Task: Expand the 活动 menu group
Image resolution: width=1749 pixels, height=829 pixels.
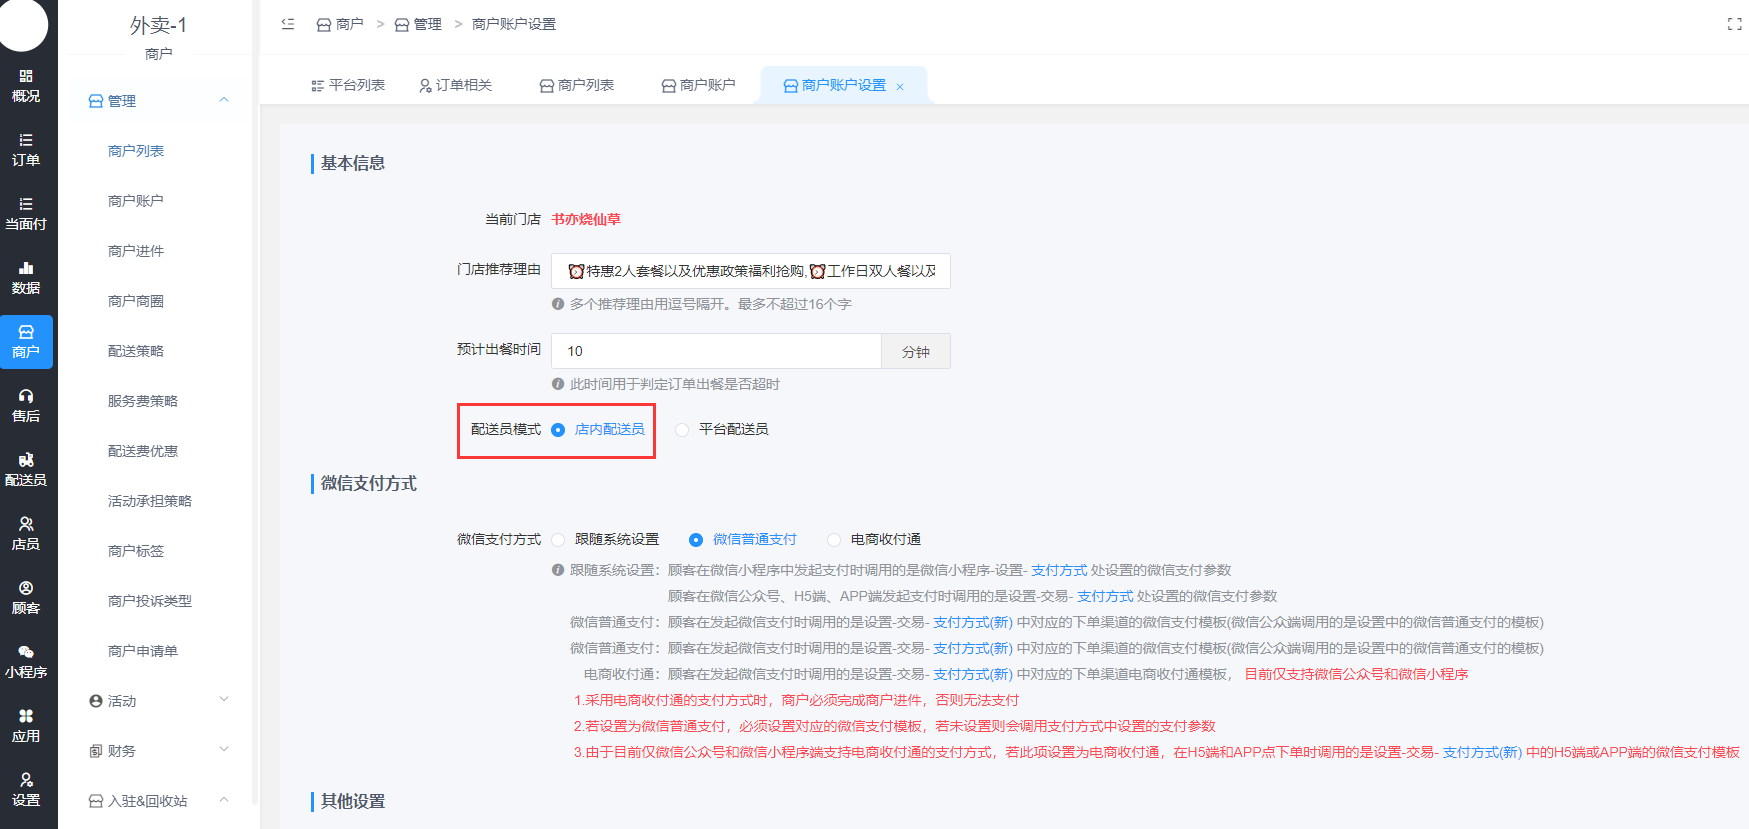Action: coord(159,701)
